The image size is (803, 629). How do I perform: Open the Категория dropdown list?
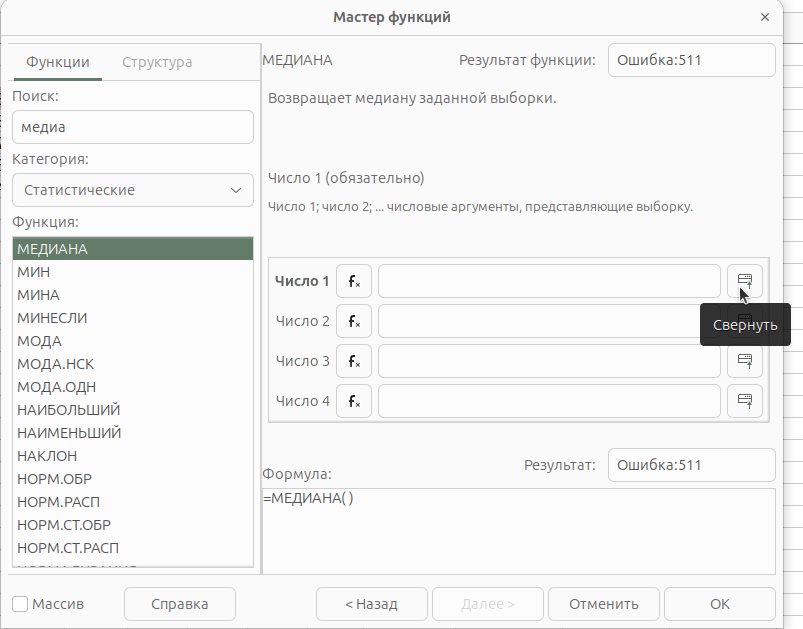[133, 190]
